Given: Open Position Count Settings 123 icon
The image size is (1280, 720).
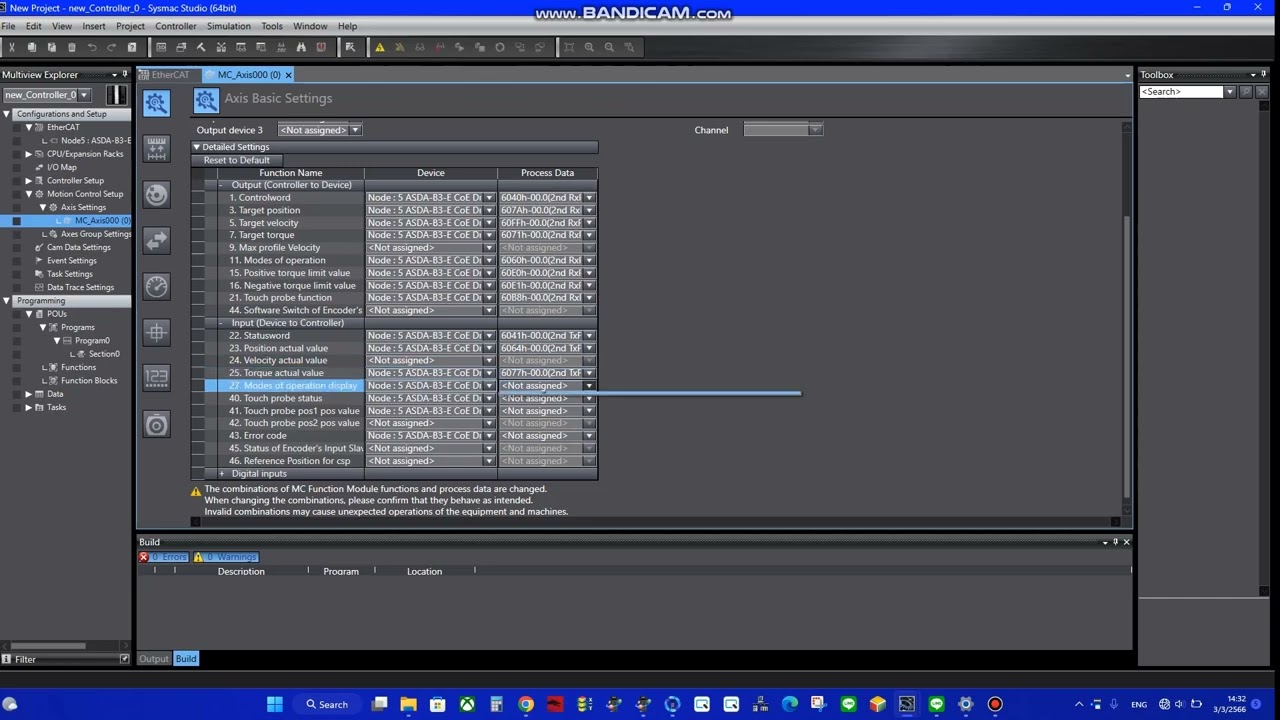Looking at the screenshot, I should [x=156, y=377].
